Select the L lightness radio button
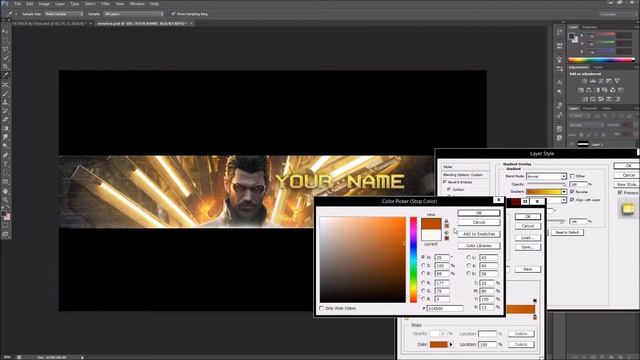Image resolution: width=640 pixels, height=360 pixels. click(469, 257)
